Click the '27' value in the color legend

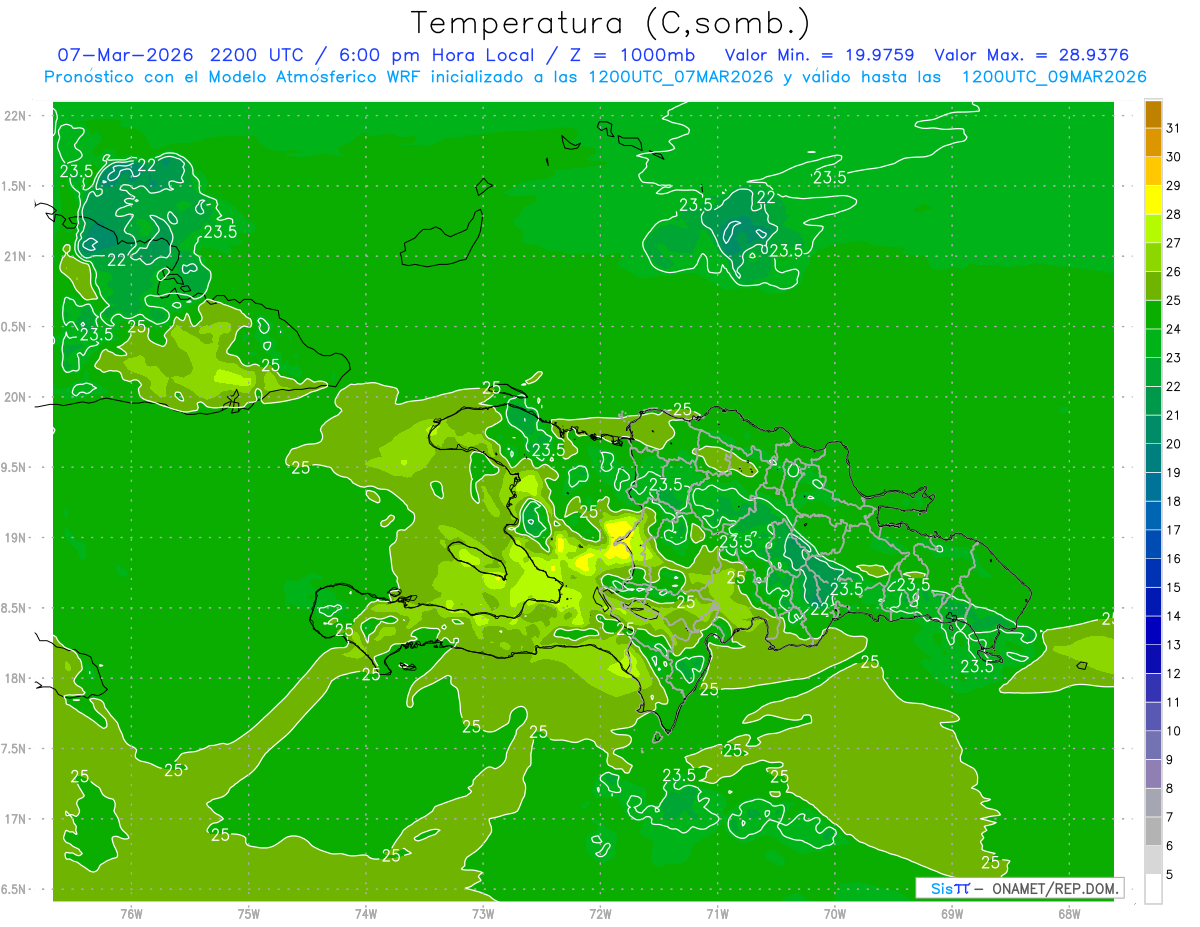pyautogui.click(x=1174, y=243)
